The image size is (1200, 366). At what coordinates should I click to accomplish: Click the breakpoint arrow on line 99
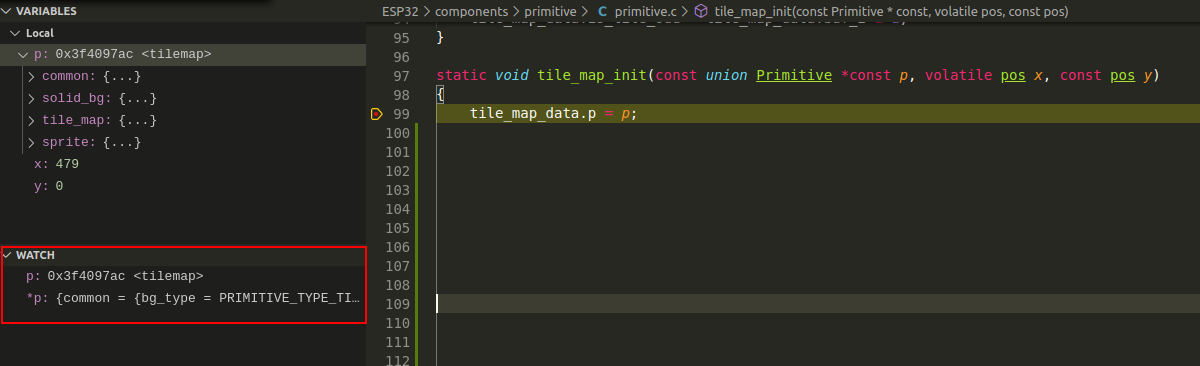(x=376, y=114)
